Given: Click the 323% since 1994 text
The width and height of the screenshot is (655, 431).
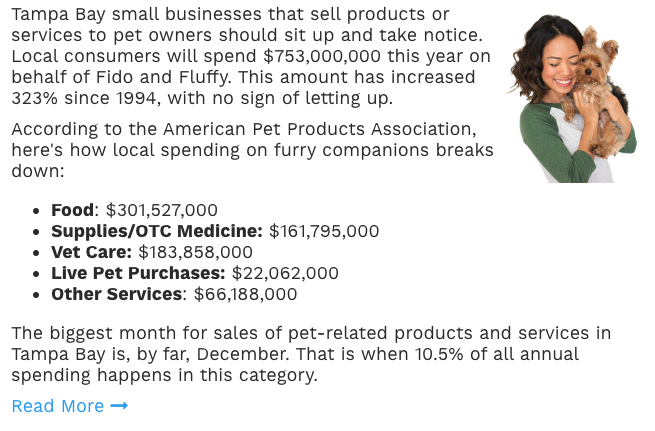Looking at the screenshot, I should (x=84, y=98).
